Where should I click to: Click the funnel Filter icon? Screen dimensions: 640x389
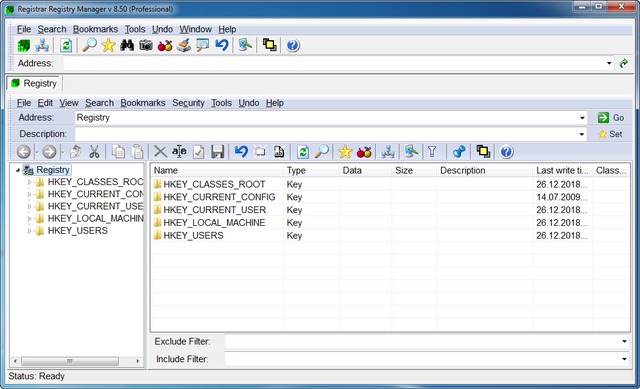click(x=432, y=152)
